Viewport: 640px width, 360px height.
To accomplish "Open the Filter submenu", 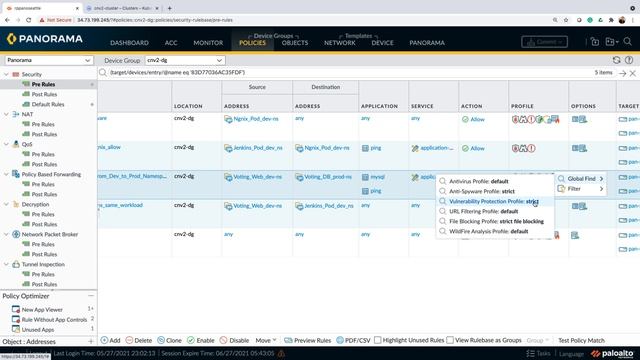I will pos(580,189).
